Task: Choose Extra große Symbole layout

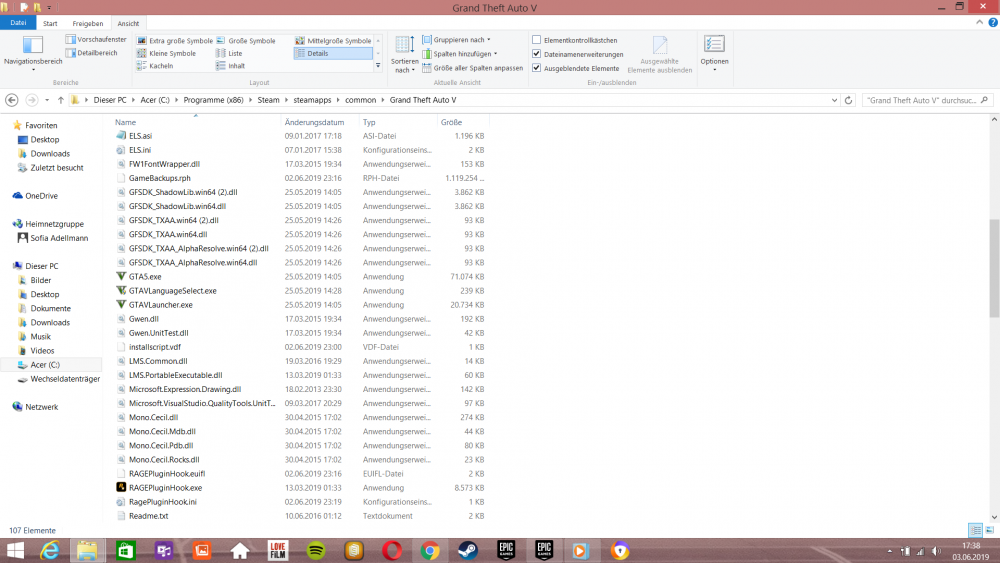Action: pos(175,40)
